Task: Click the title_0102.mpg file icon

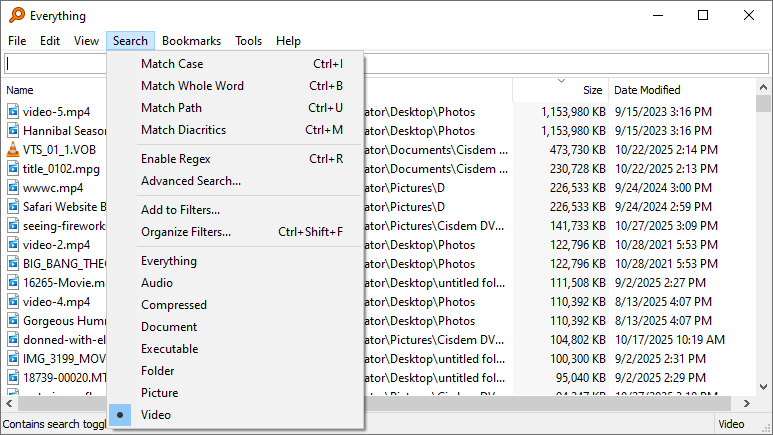Action: click(x=13, y=169)
